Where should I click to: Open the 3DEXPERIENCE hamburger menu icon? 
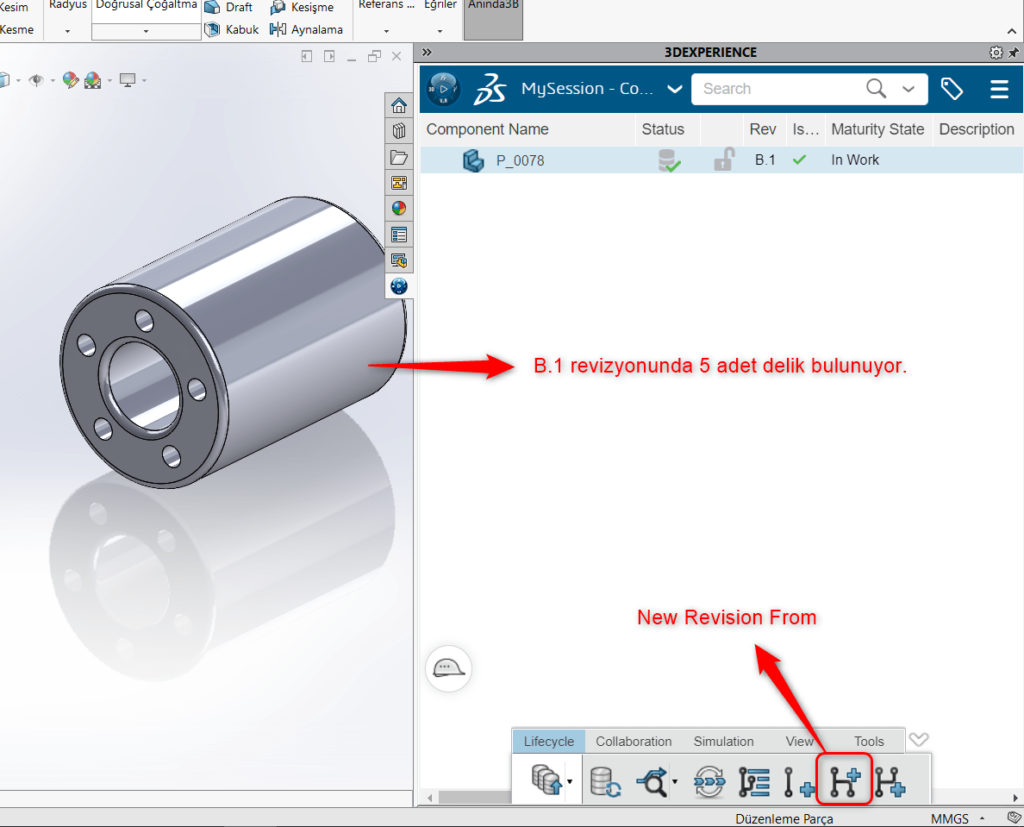(x=999, y=89)
